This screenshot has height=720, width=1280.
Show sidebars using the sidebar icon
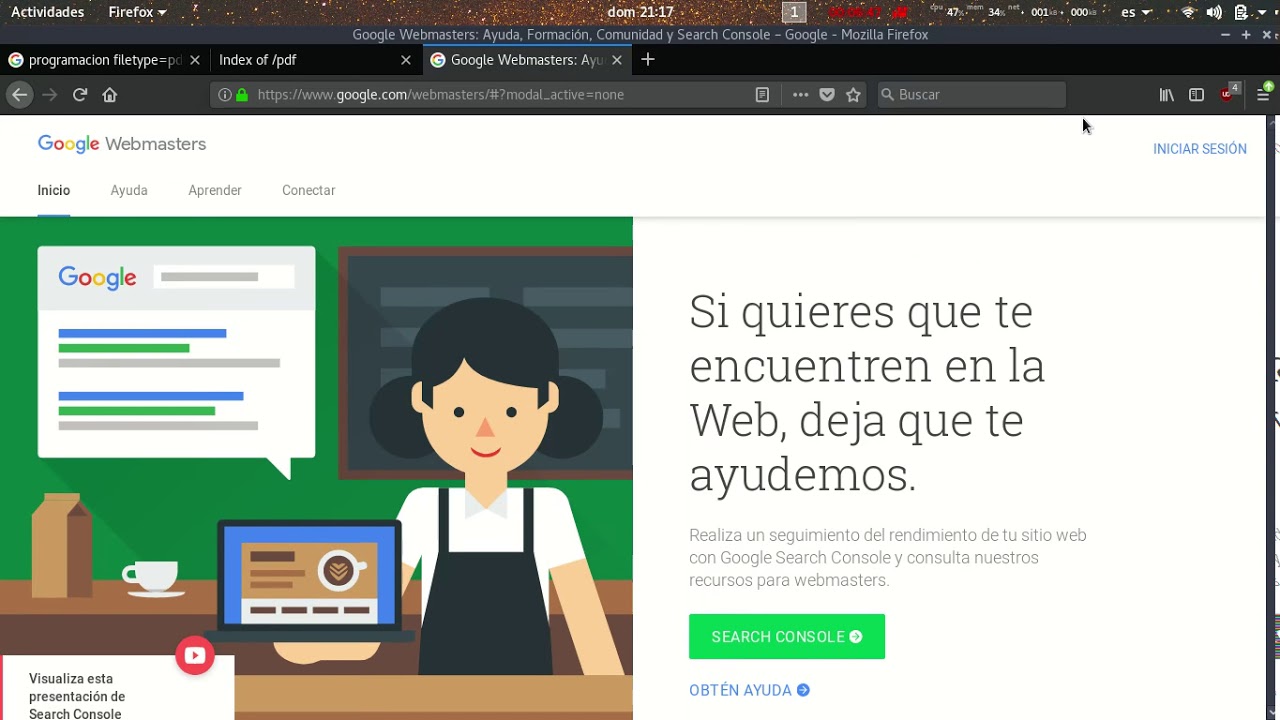tap(1196, 94)
